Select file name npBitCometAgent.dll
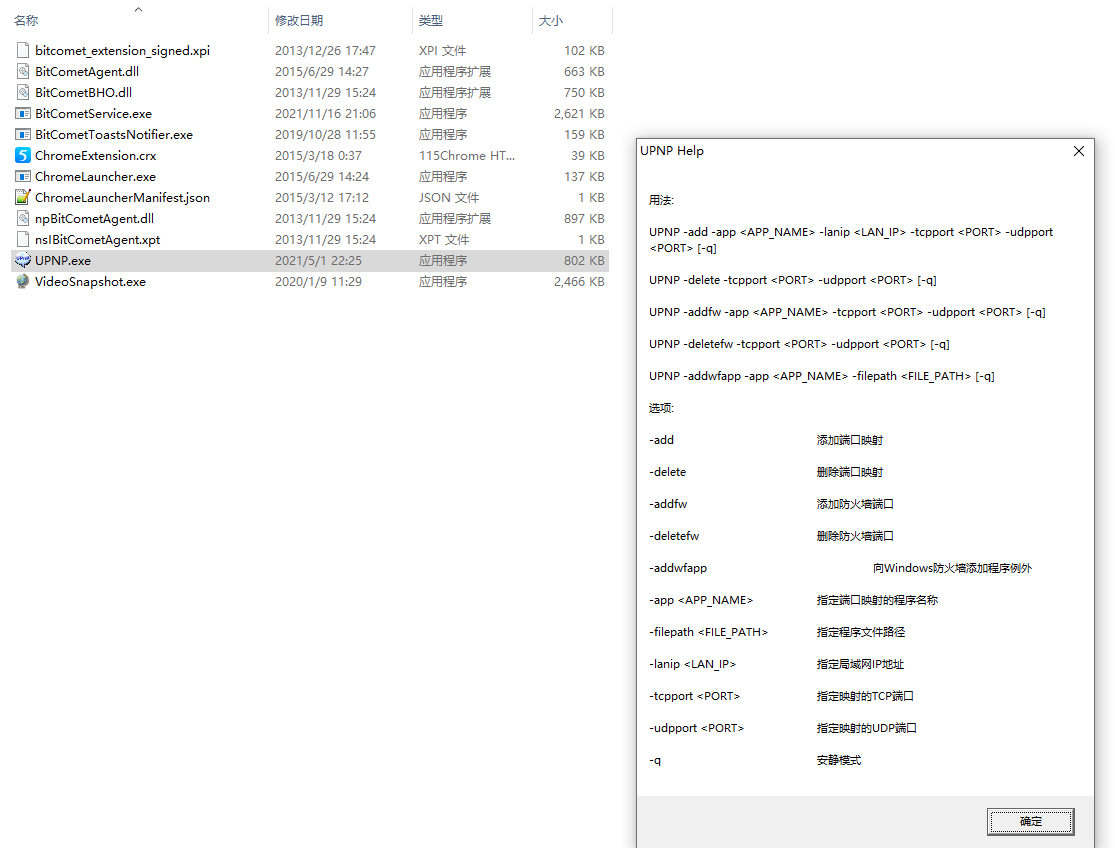 coord(95,218)
